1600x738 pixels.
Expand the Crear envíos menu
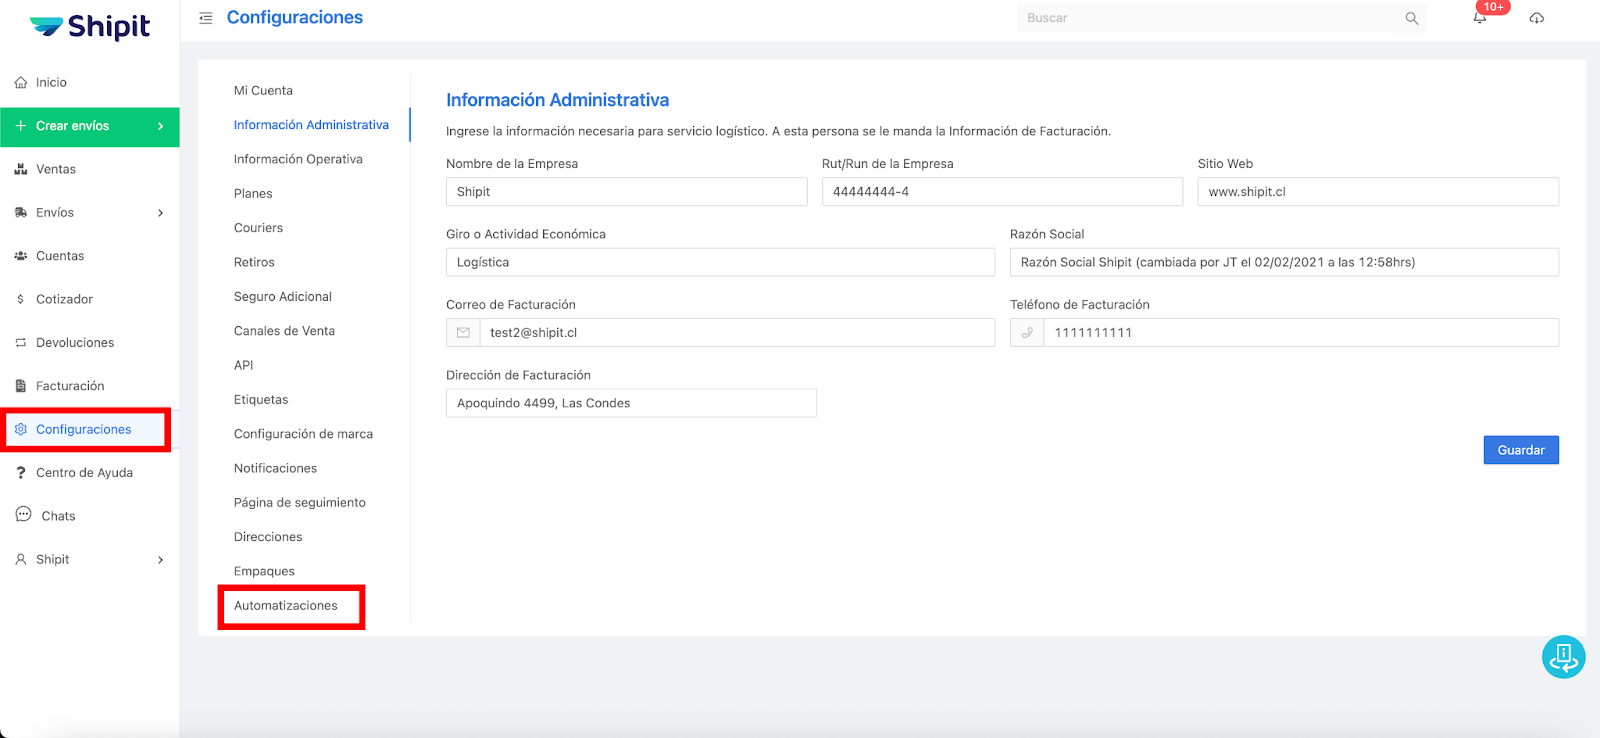tap(89, 126)
